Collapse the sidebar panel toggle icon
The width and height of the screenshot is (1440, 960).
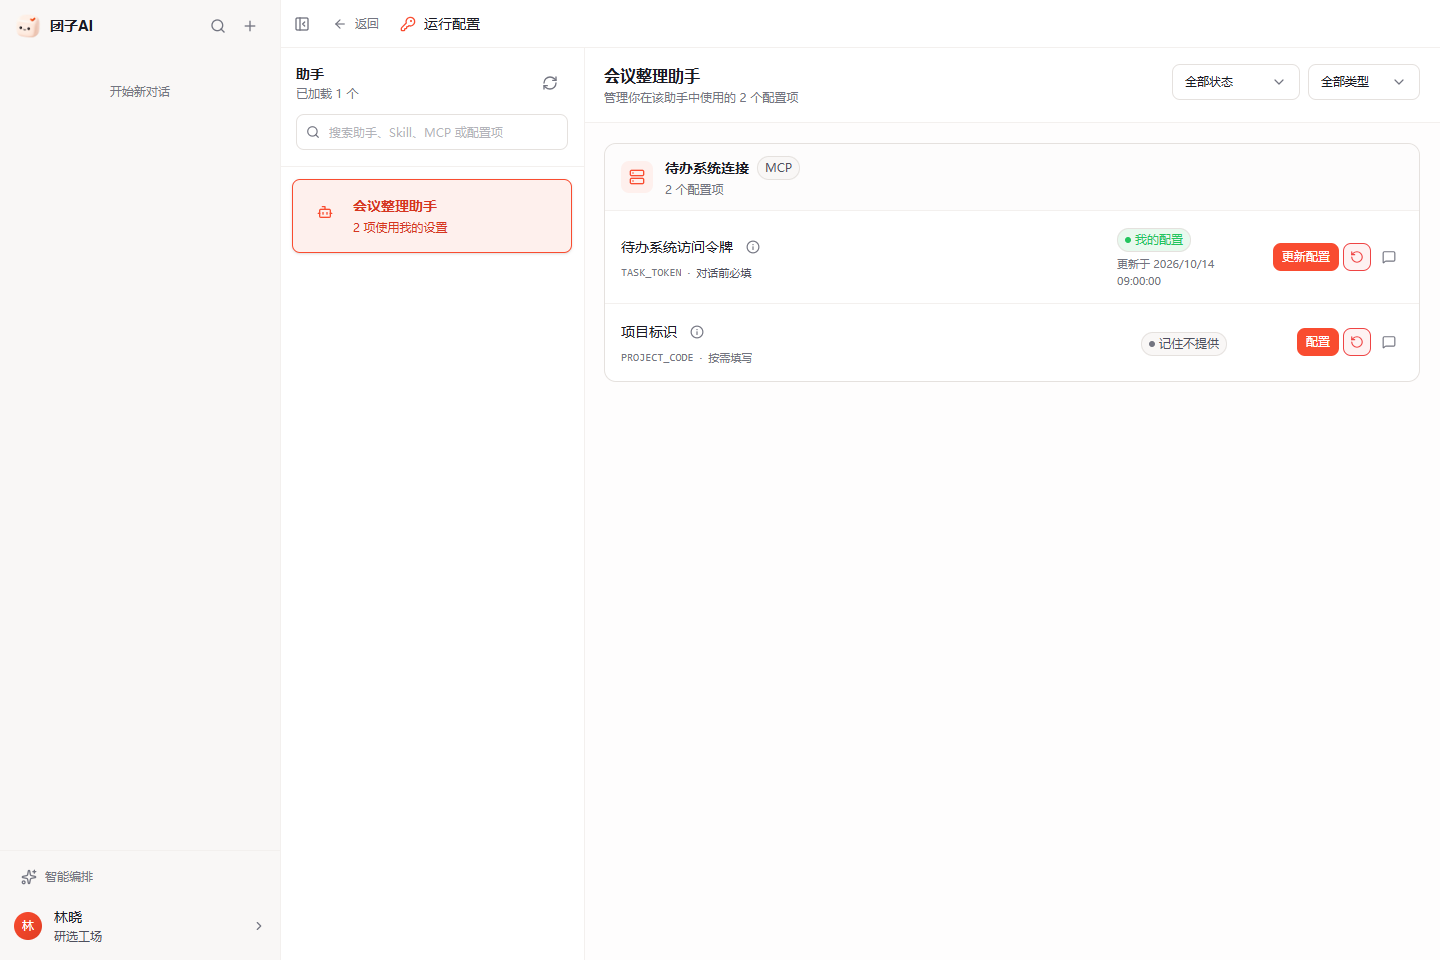(302, 24)
